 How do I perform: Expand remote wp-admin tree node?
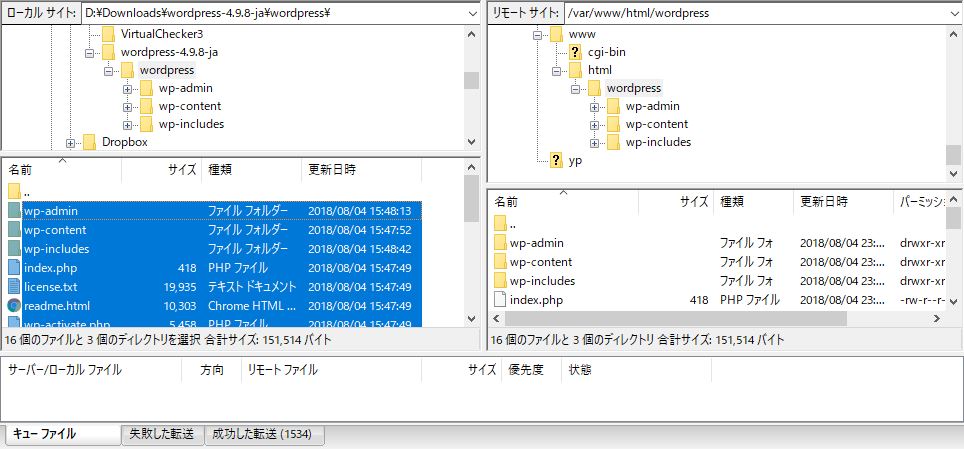coord(595,107)
